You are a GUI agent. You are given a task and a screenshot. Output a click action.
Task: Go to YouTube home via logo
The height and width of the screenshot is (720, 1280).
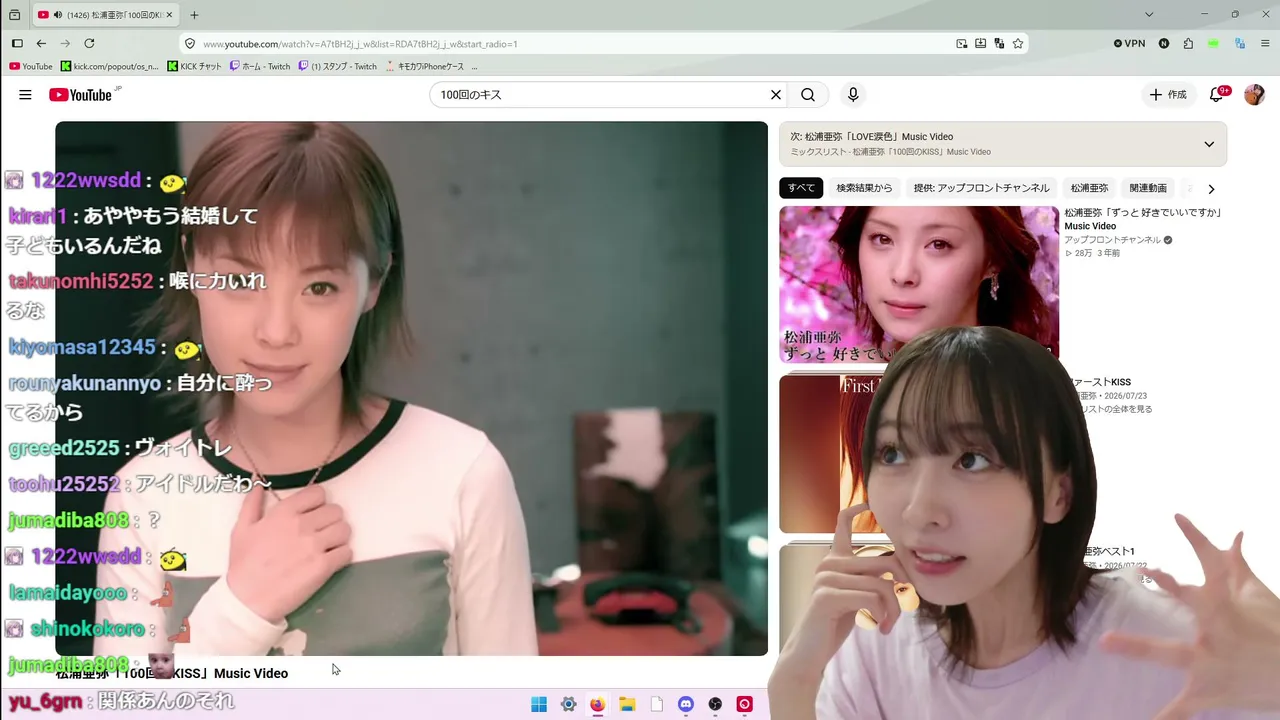[x=80, y=95]
